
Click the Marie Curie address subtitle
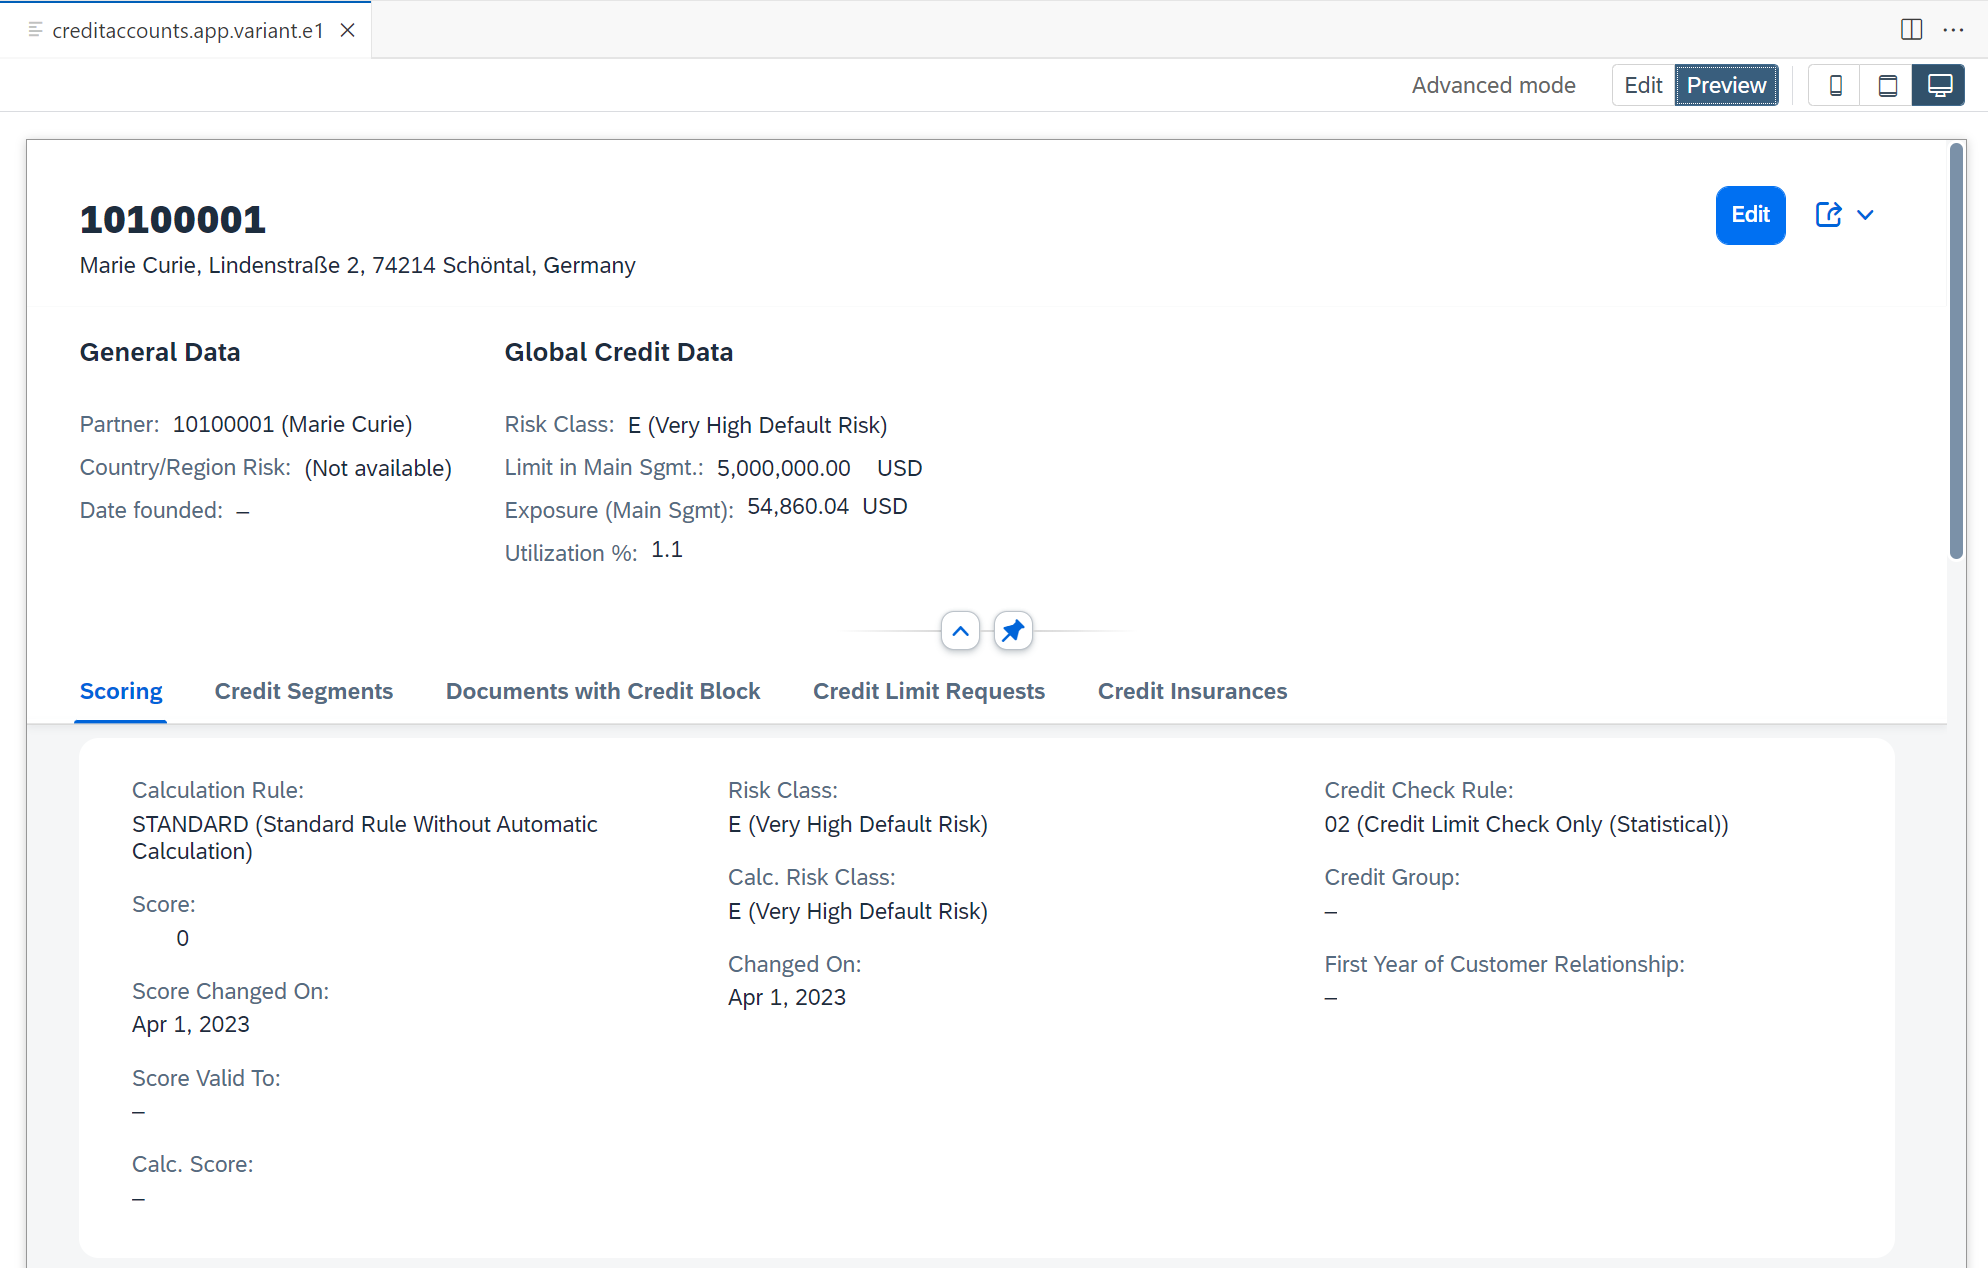(358, 265)
